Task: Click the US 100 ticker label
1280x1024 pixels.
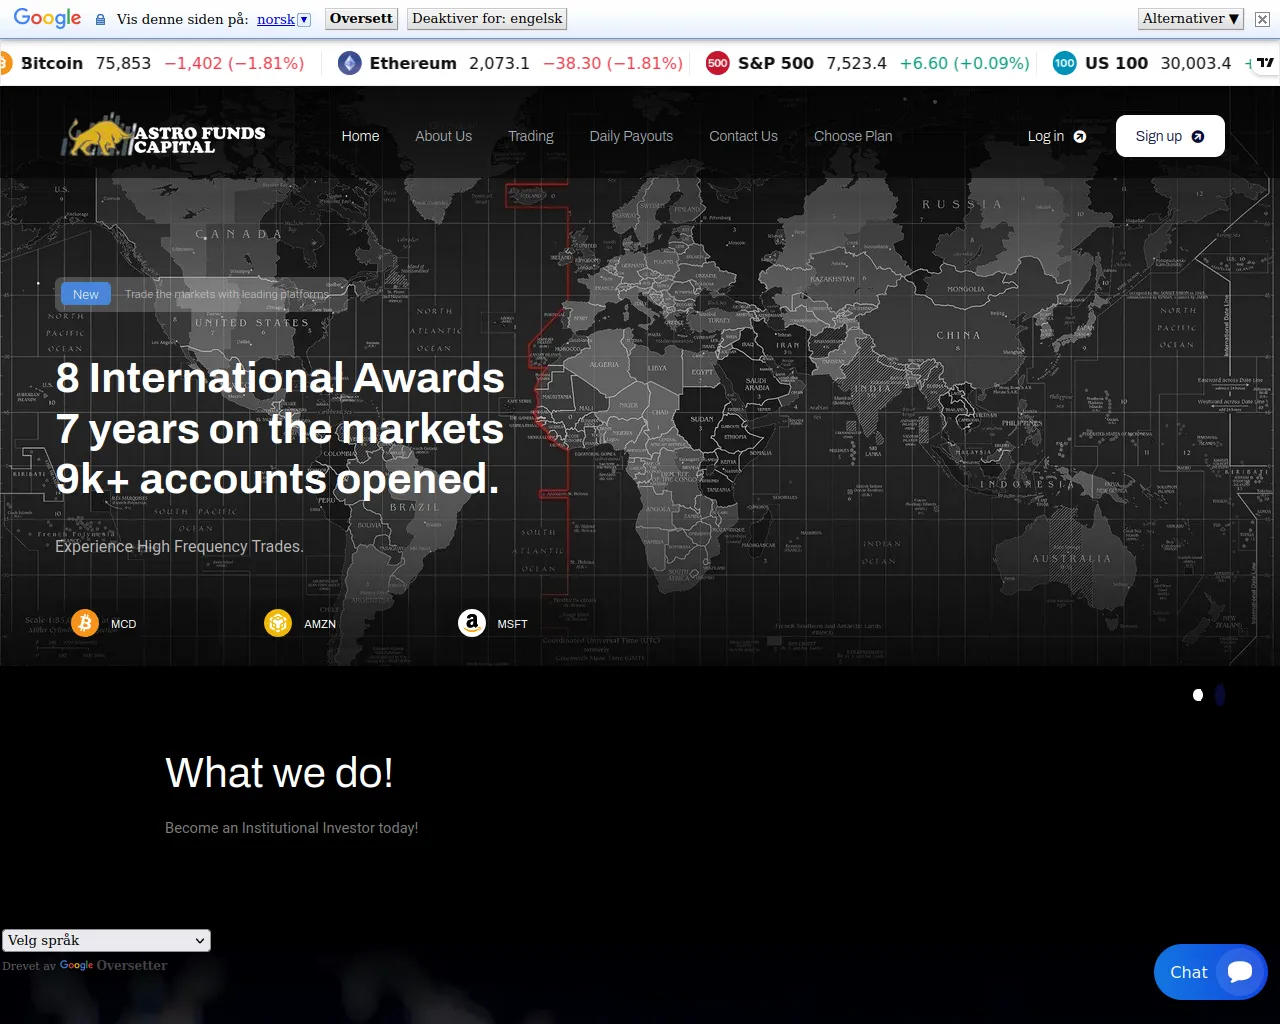Action: 1117,63
